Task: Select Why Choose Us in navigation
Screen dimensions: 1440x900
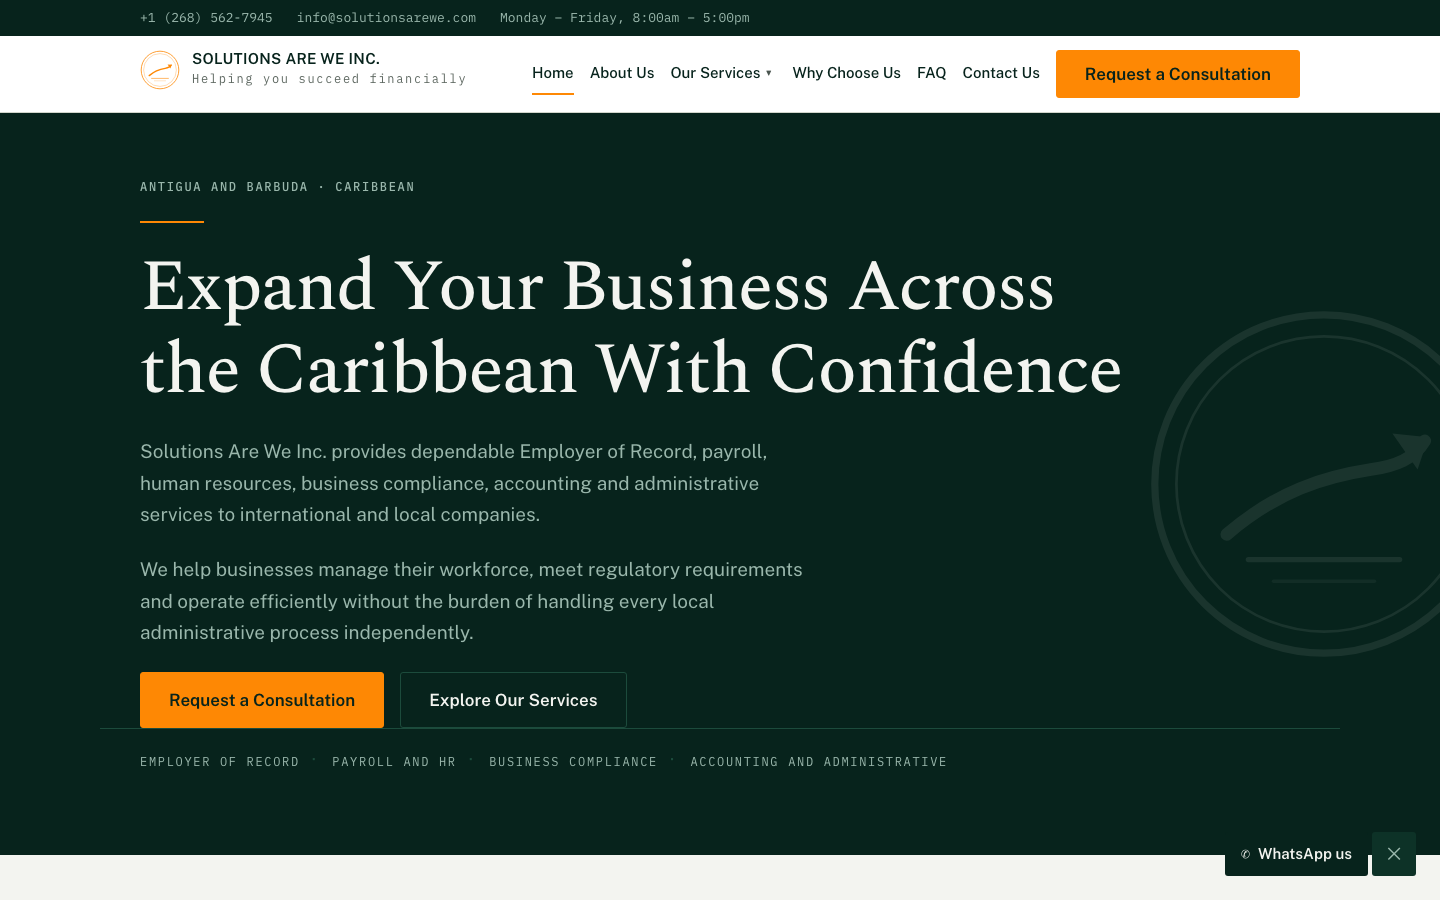Action: [847, 73]
